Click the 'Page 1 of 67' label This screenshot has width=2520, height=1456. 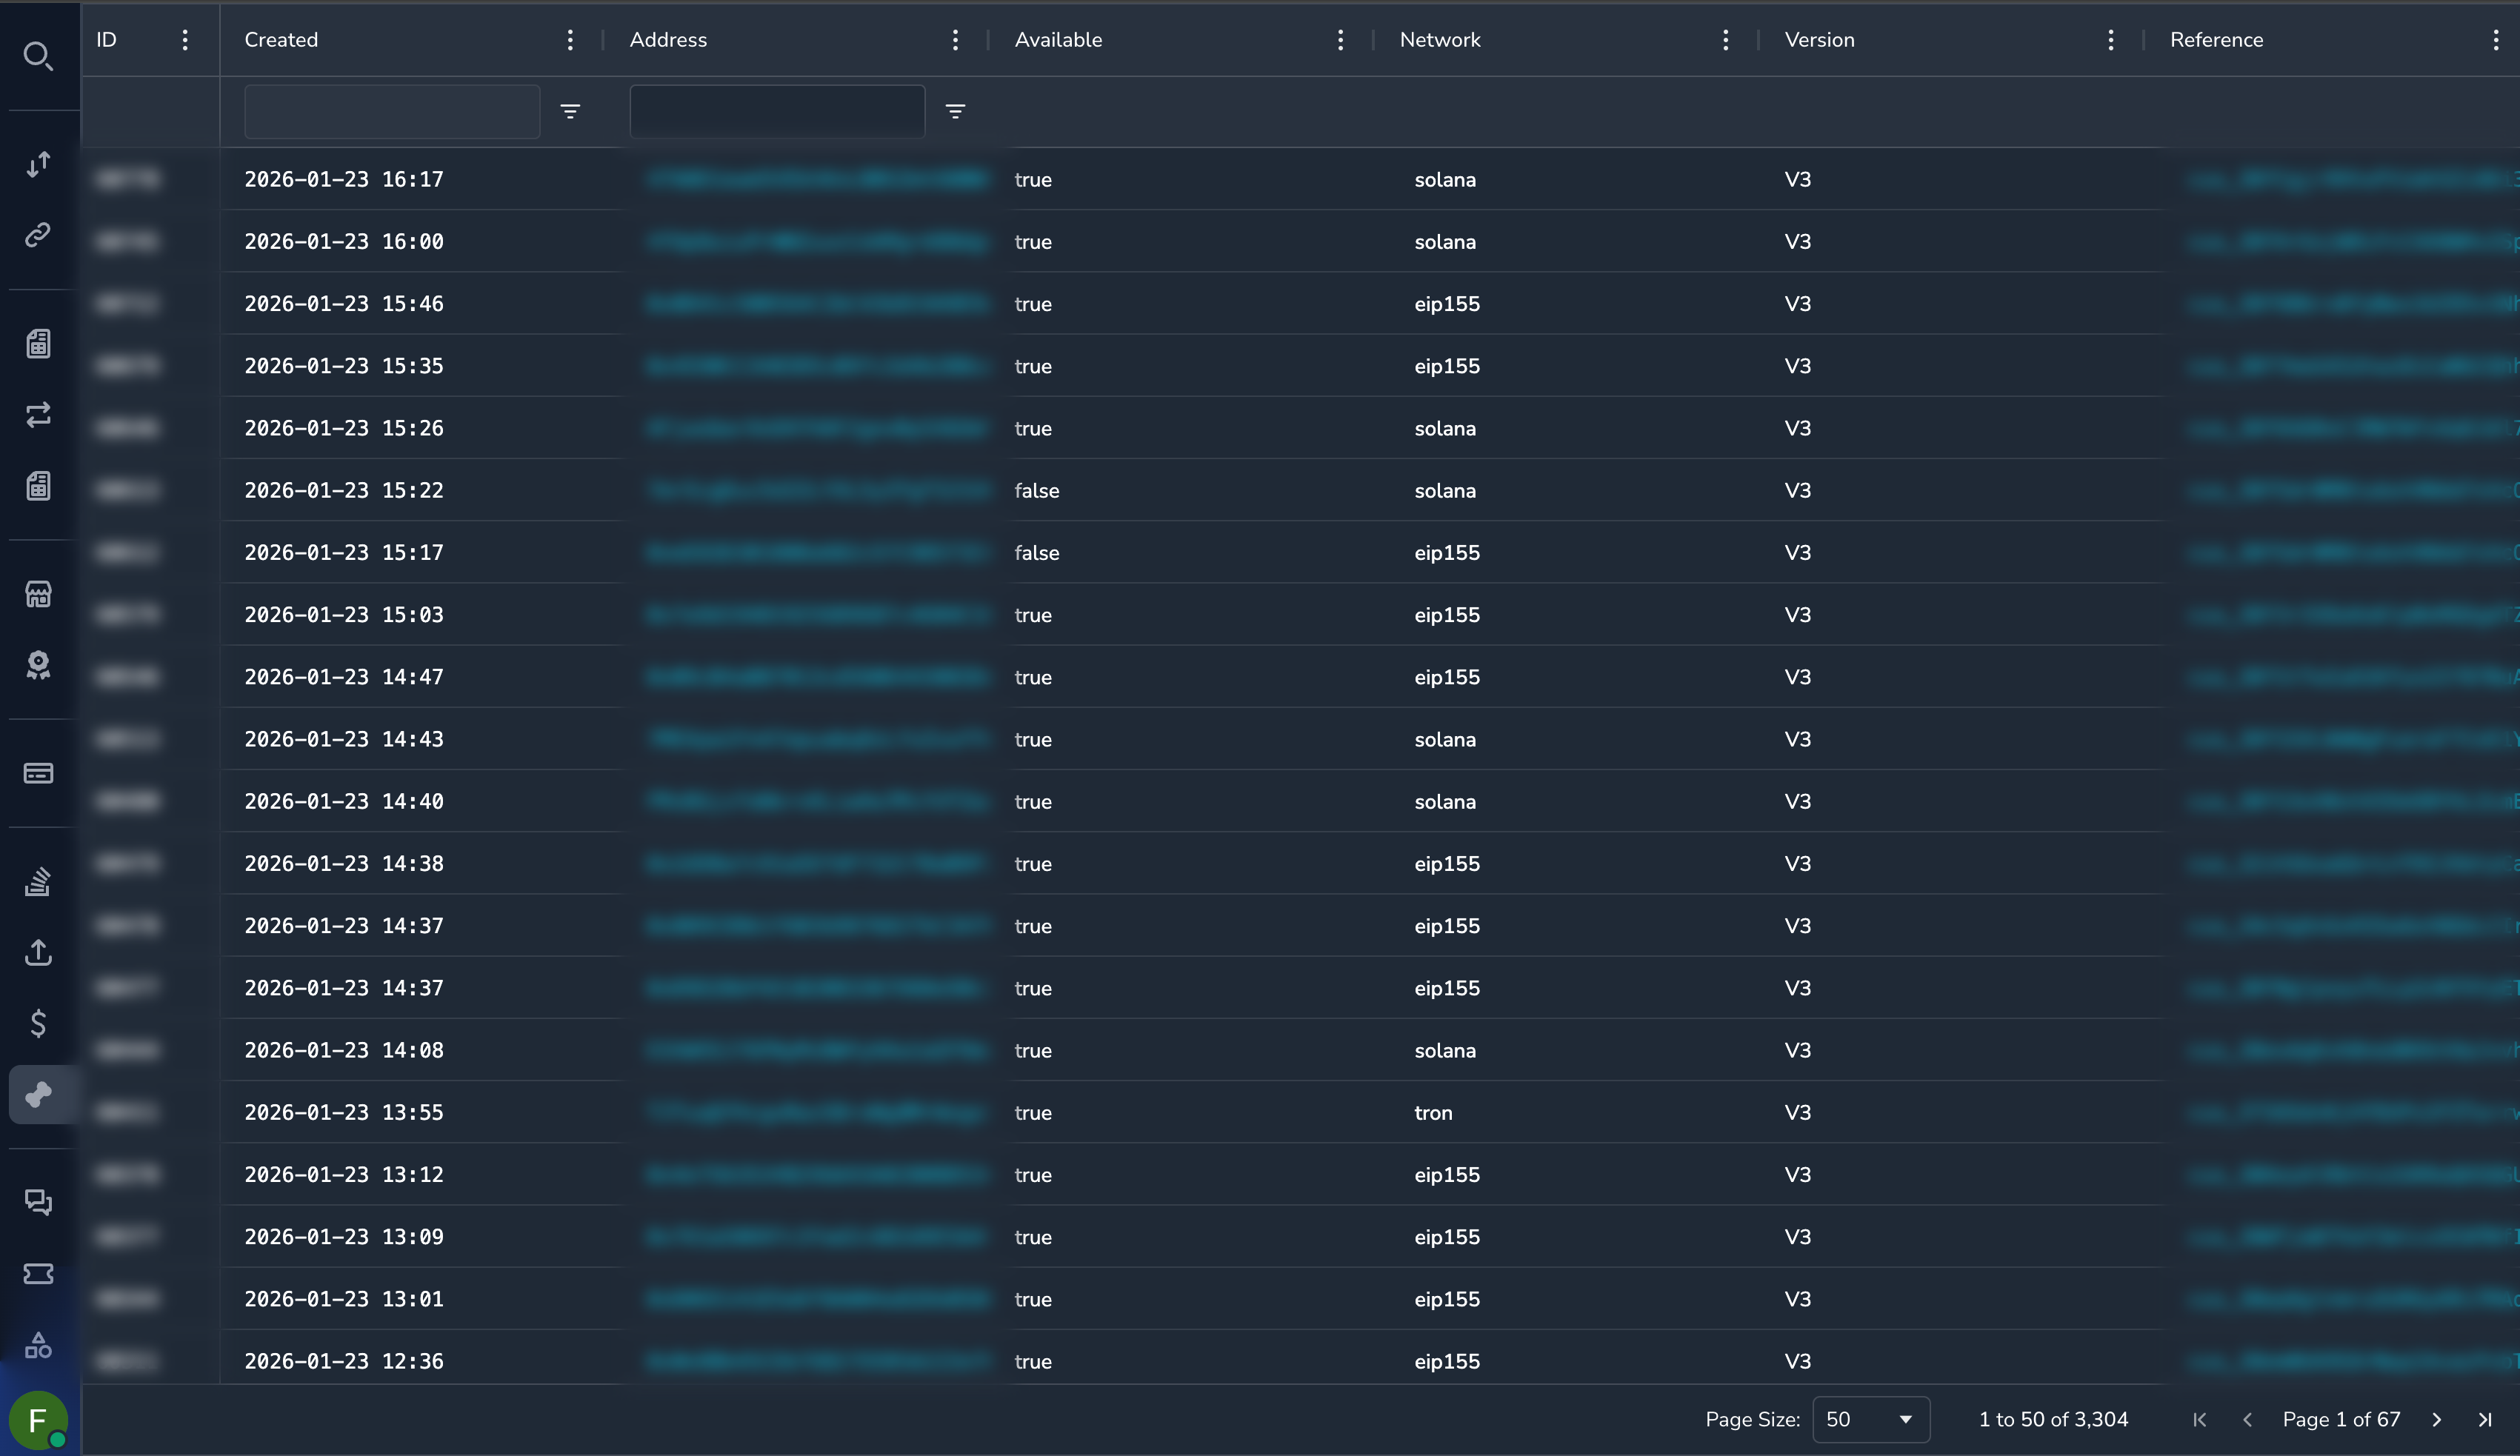coord(2341,1419)
